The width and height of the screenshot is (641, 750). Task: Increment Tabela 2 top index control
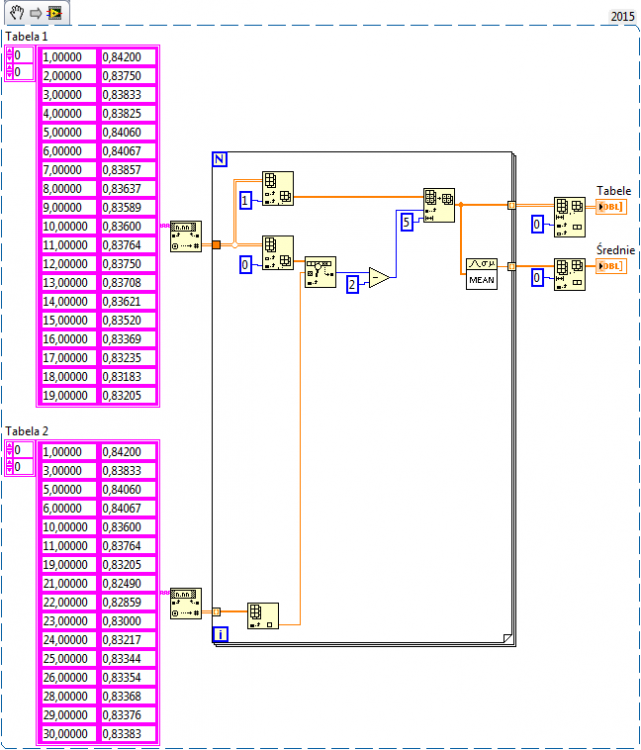tap(10, 445)
